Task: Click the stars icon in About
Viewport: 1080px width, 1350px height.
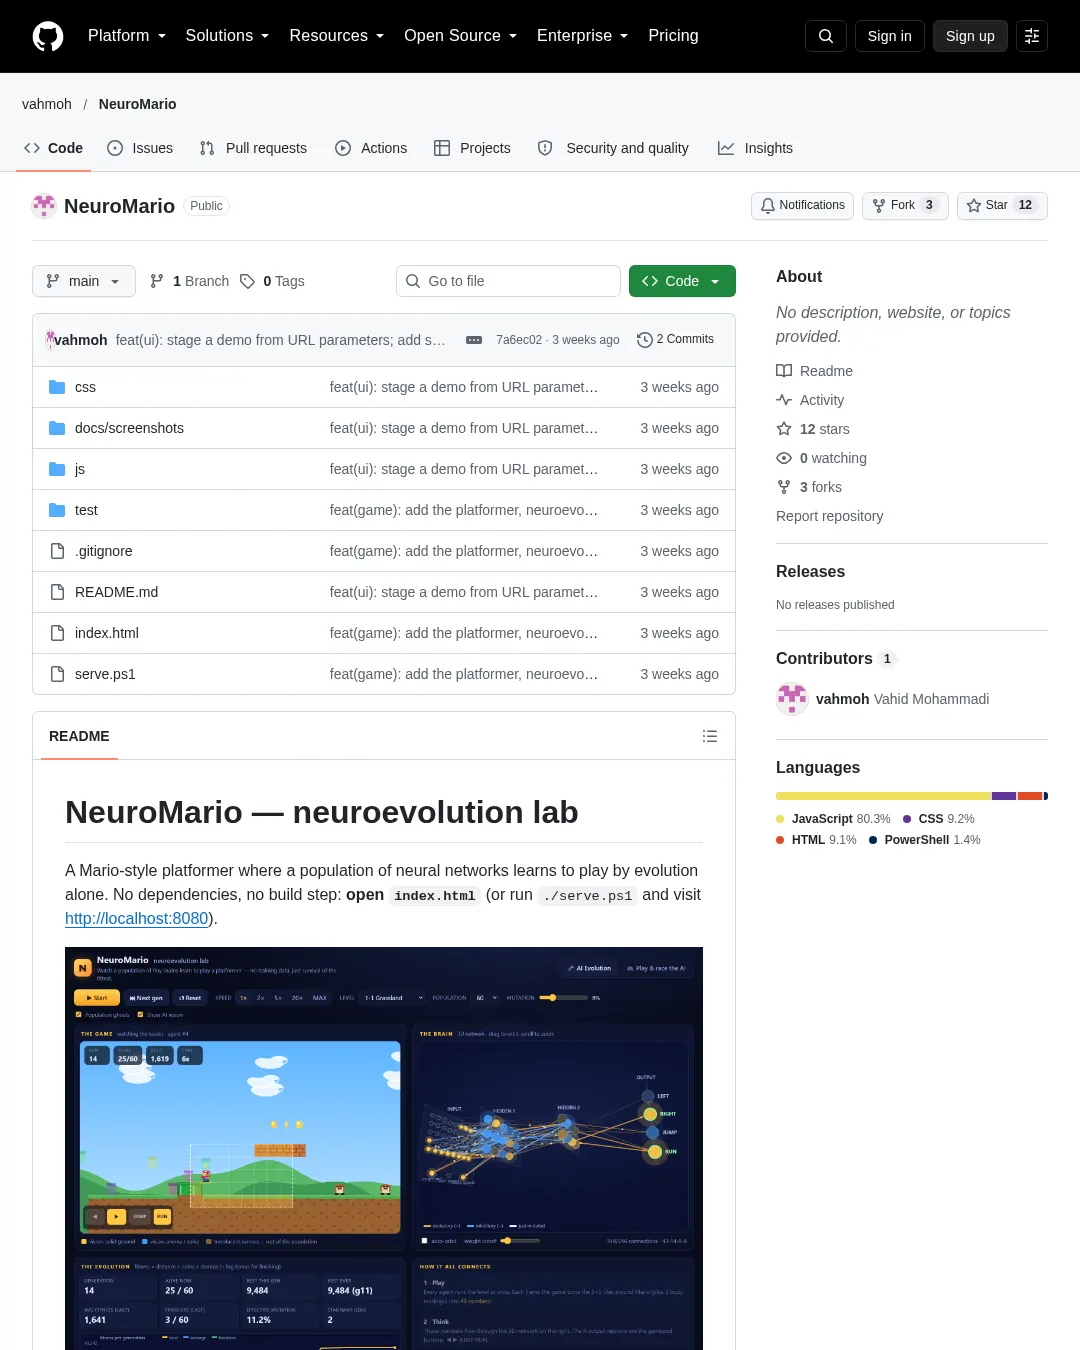Action: [x=784, y=429]
